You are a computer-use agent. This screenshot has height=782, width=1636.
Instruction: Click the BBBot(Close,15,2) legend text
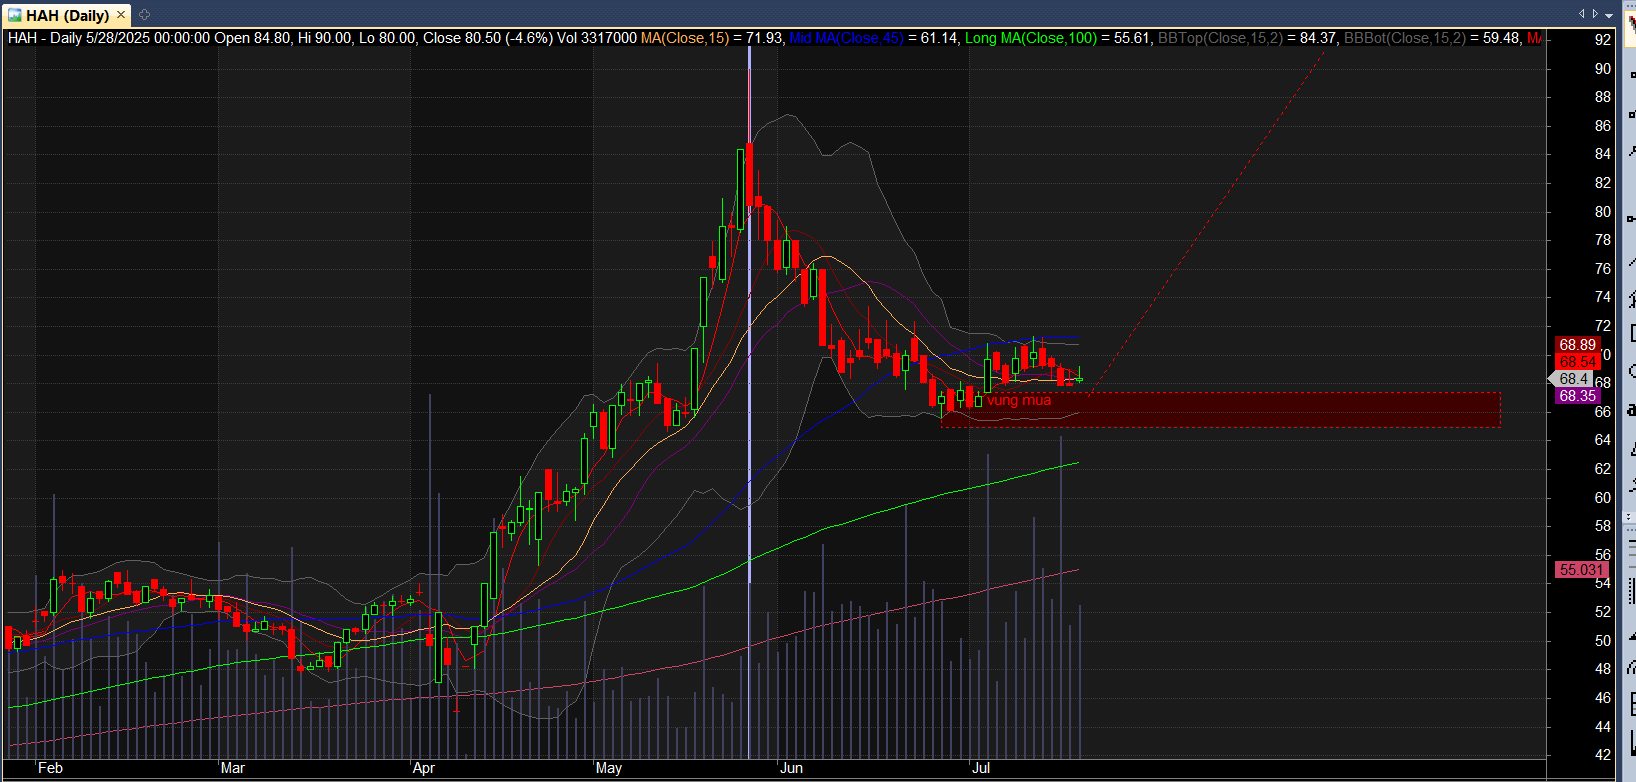click(1405, 38)
